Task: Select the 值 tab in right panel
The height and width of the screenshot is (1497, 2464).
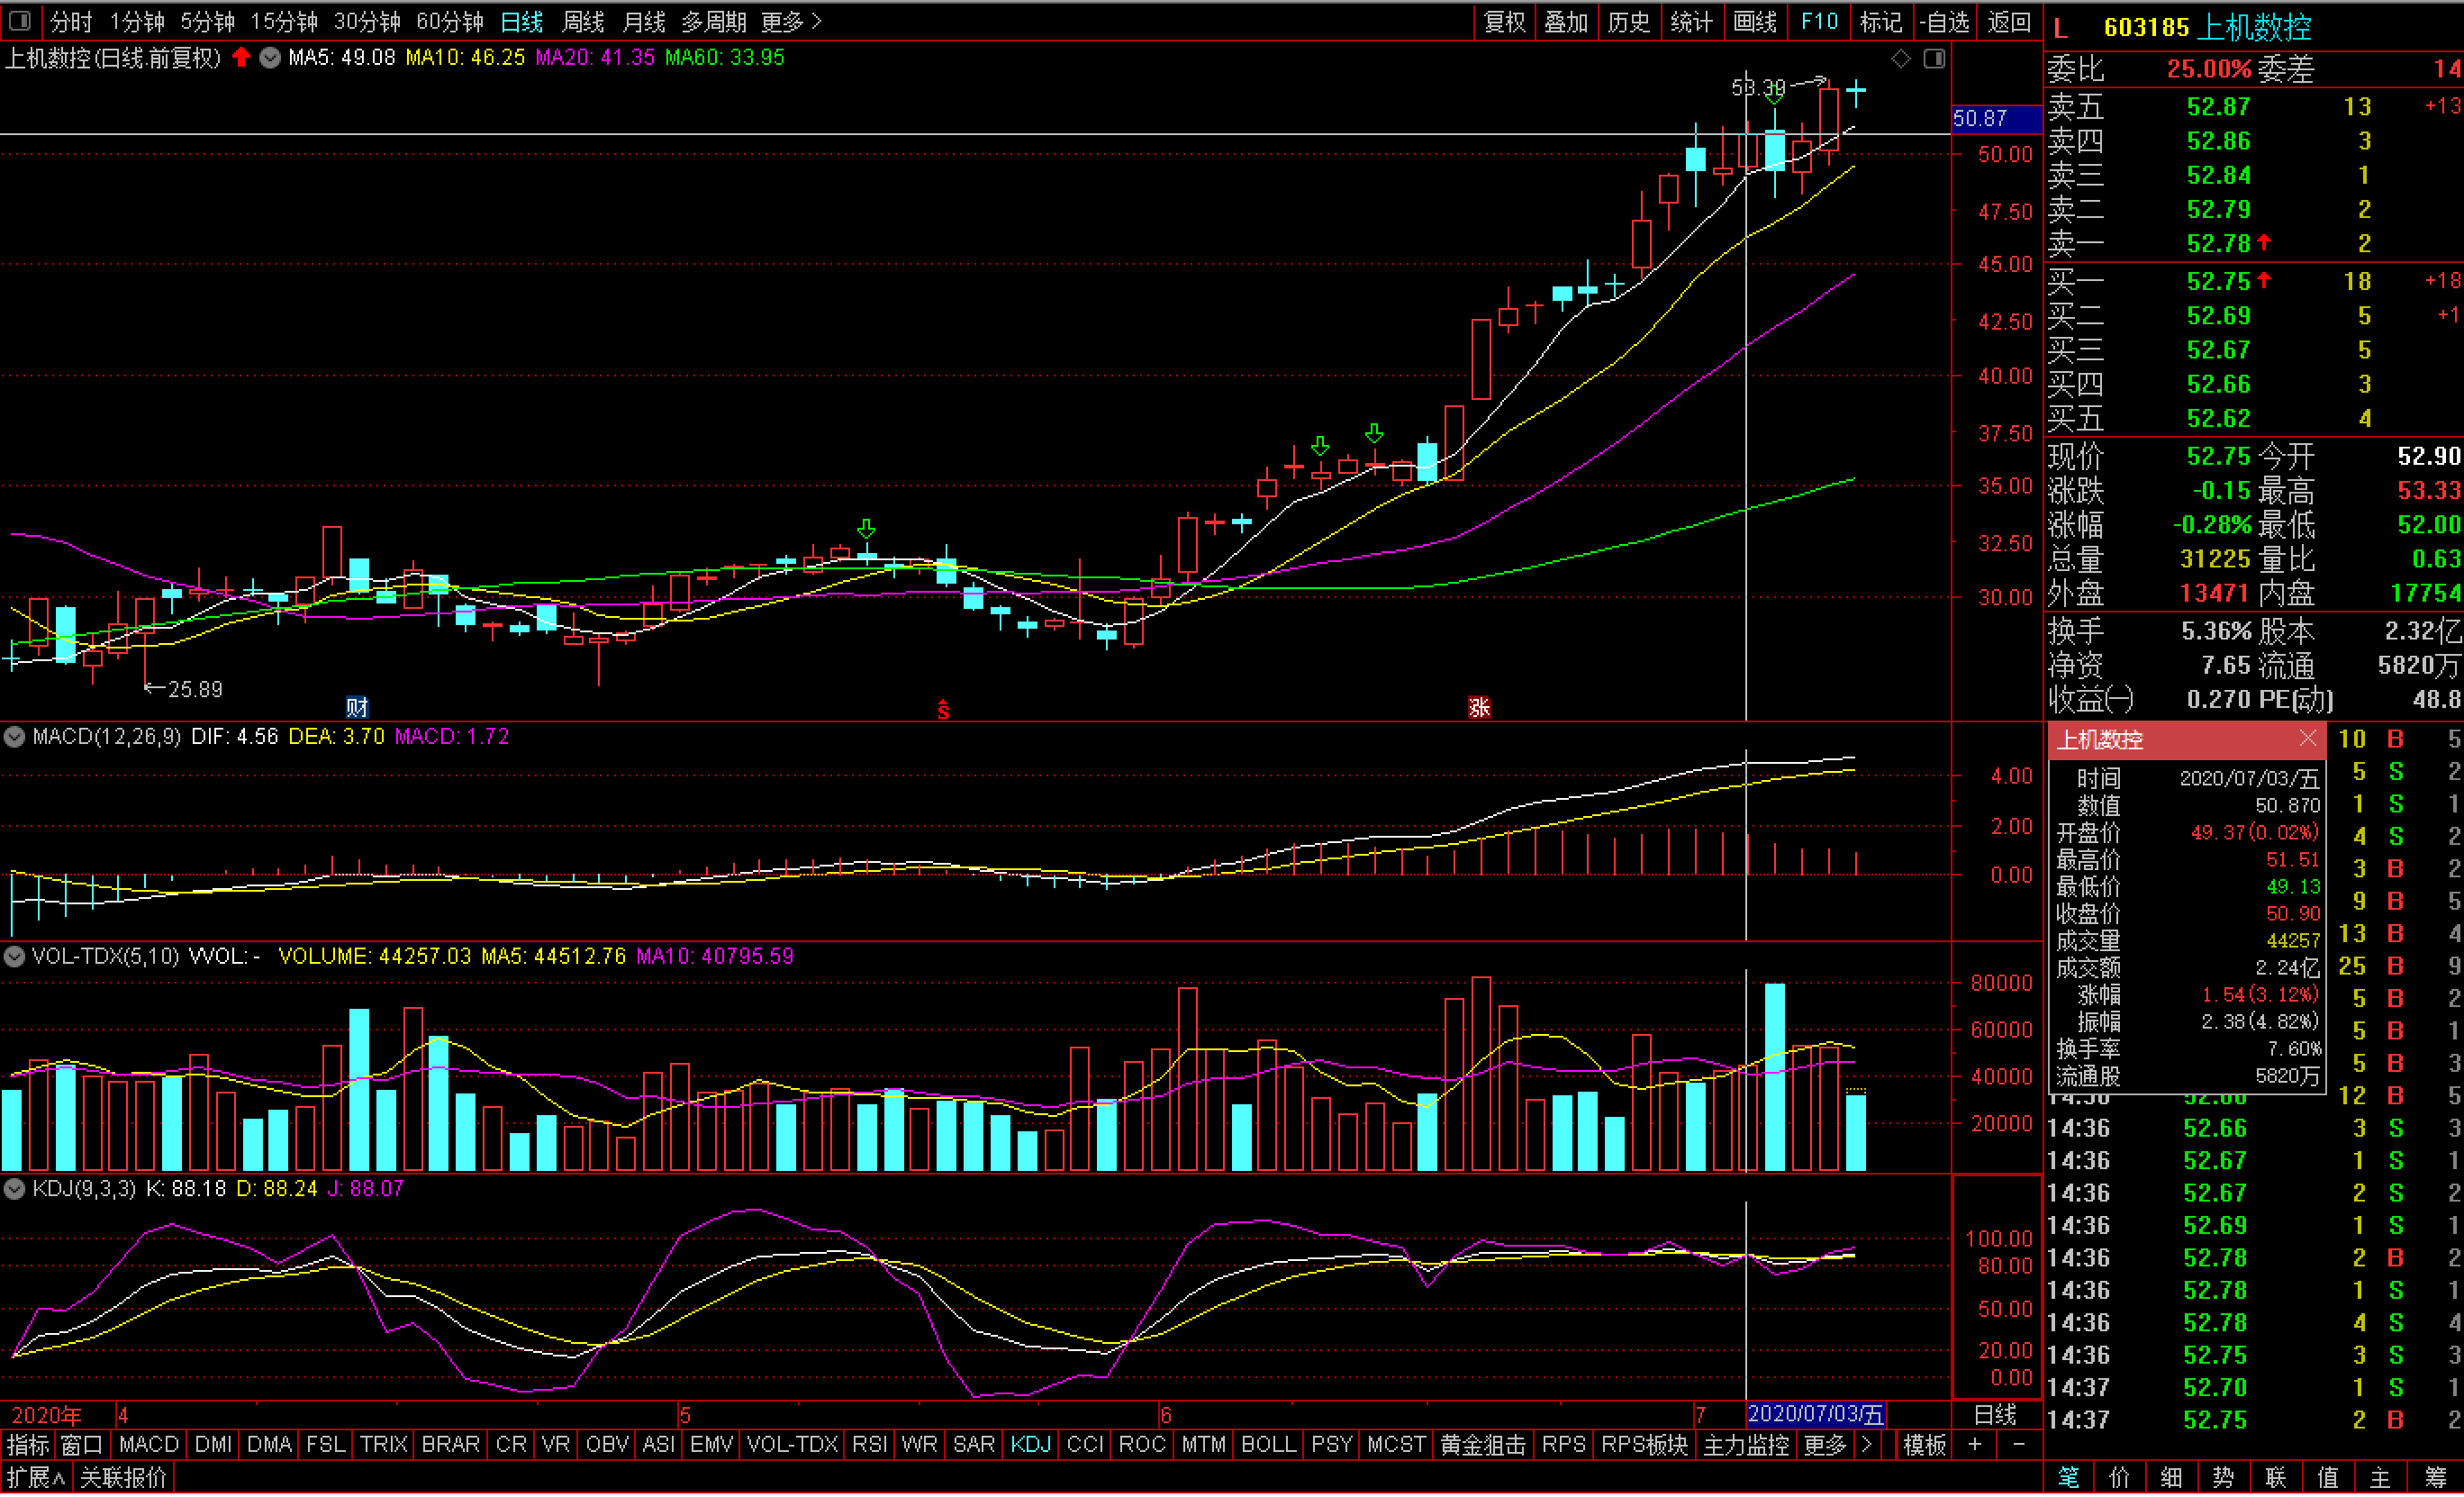Action: pyautogui.click(x=2328, y=1477)
